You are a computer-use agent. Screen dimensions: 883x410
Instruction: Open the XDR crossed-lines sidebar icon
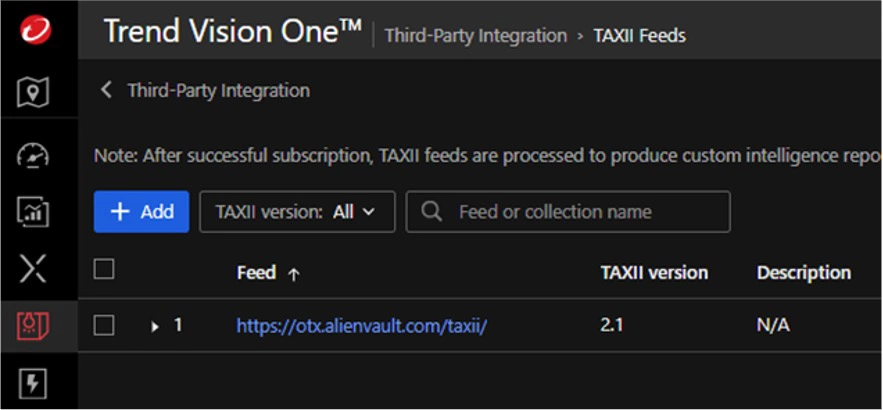[35, 269]
